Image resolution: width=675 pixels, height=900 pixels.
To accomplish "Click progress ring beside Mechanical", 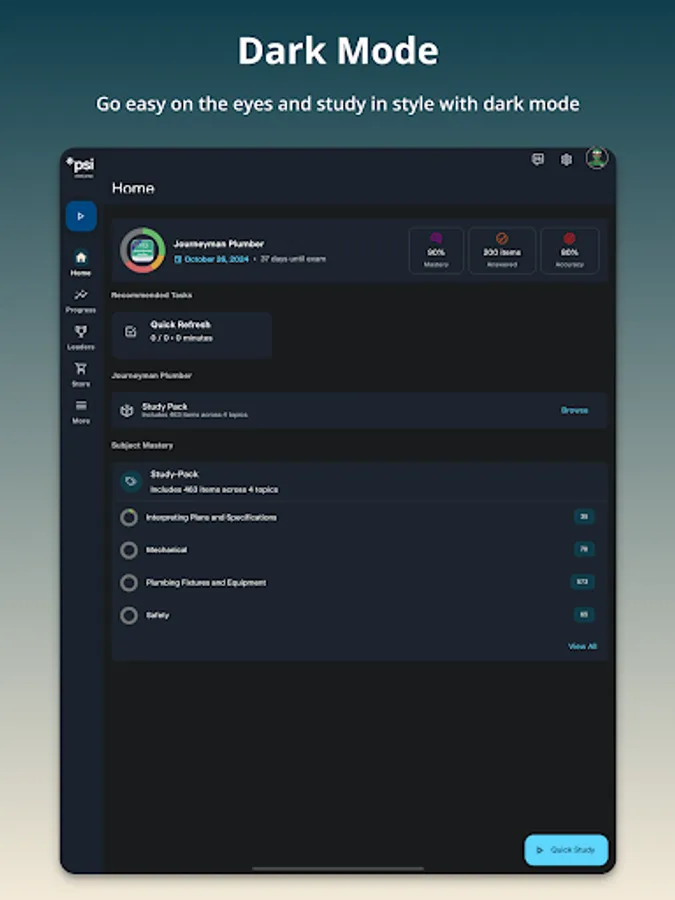I will click(x=129, y=550).
